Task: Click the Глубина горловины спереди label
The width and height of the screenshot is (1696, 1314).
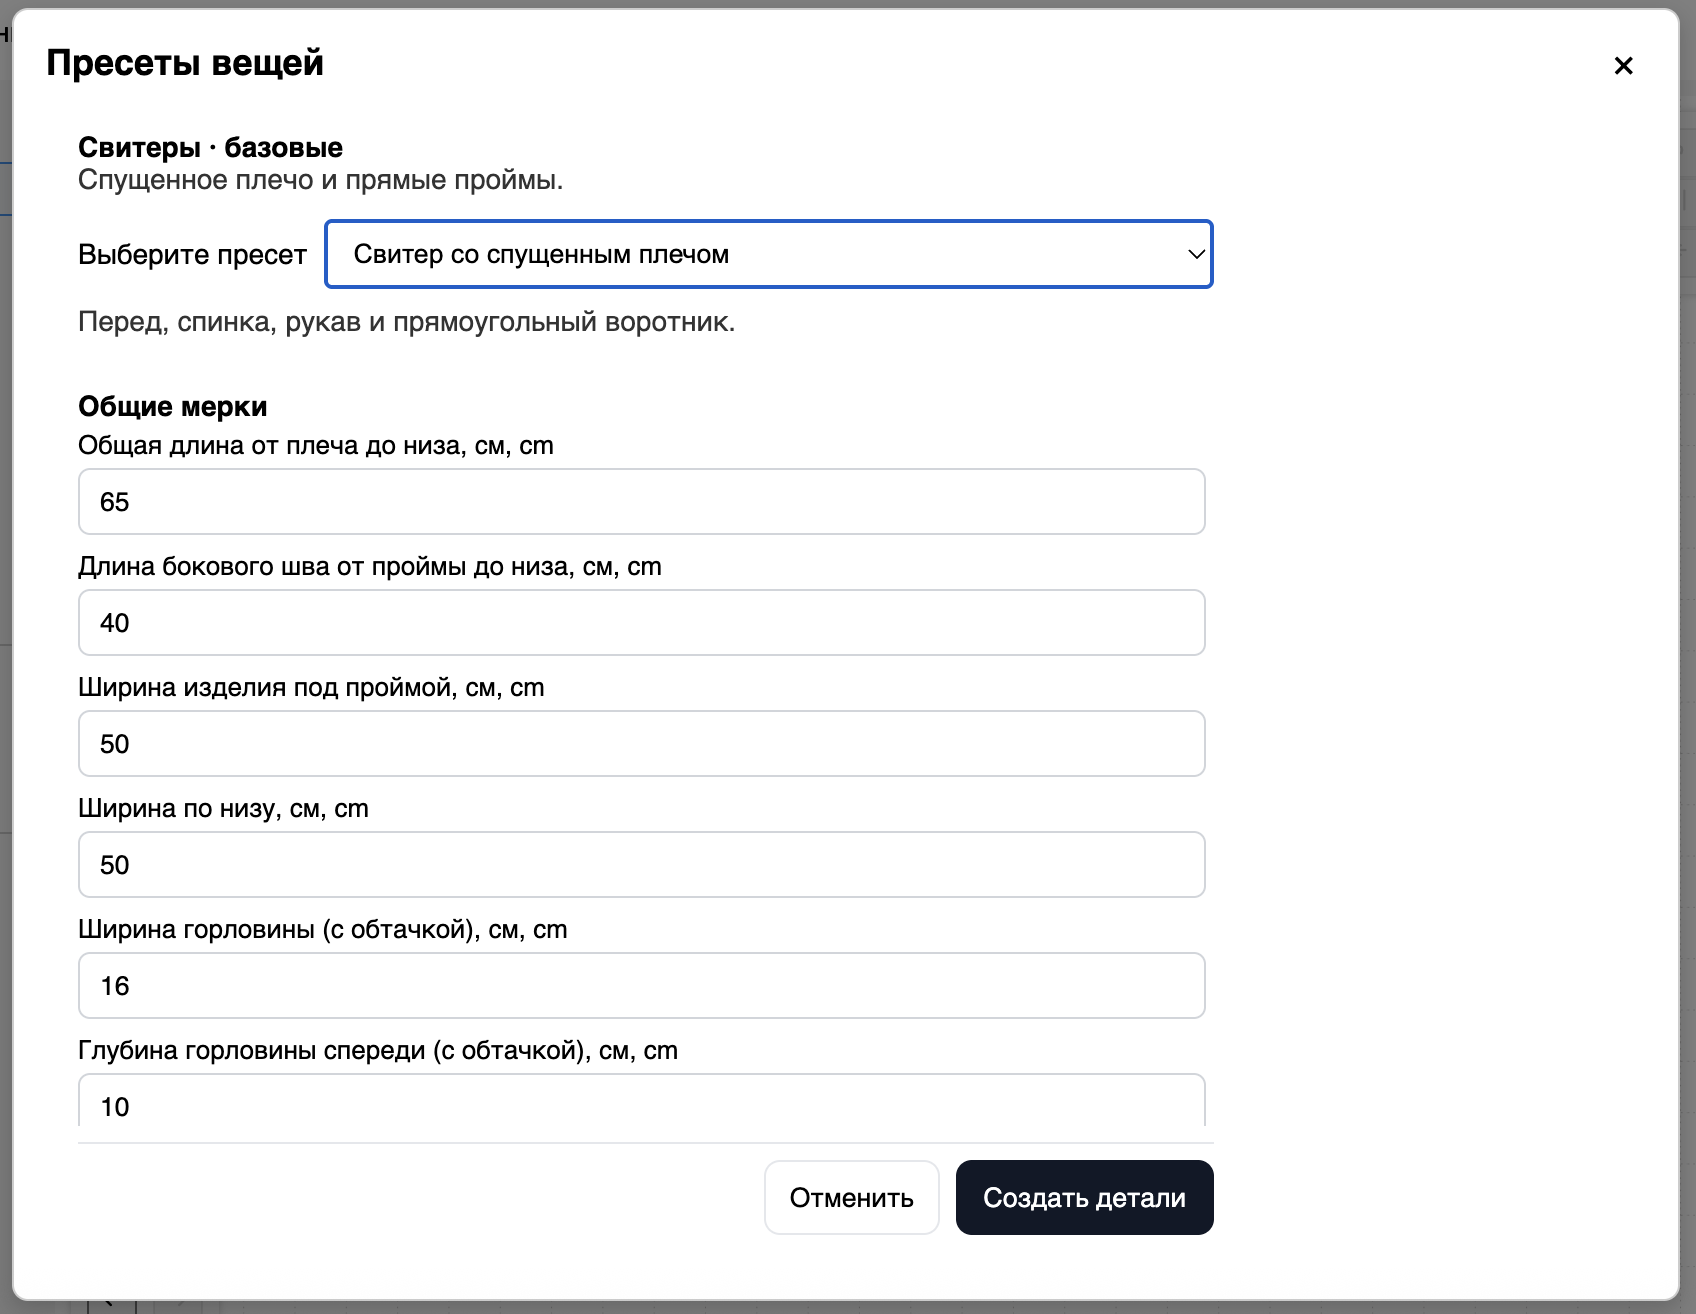Action: coord(377,1051)
